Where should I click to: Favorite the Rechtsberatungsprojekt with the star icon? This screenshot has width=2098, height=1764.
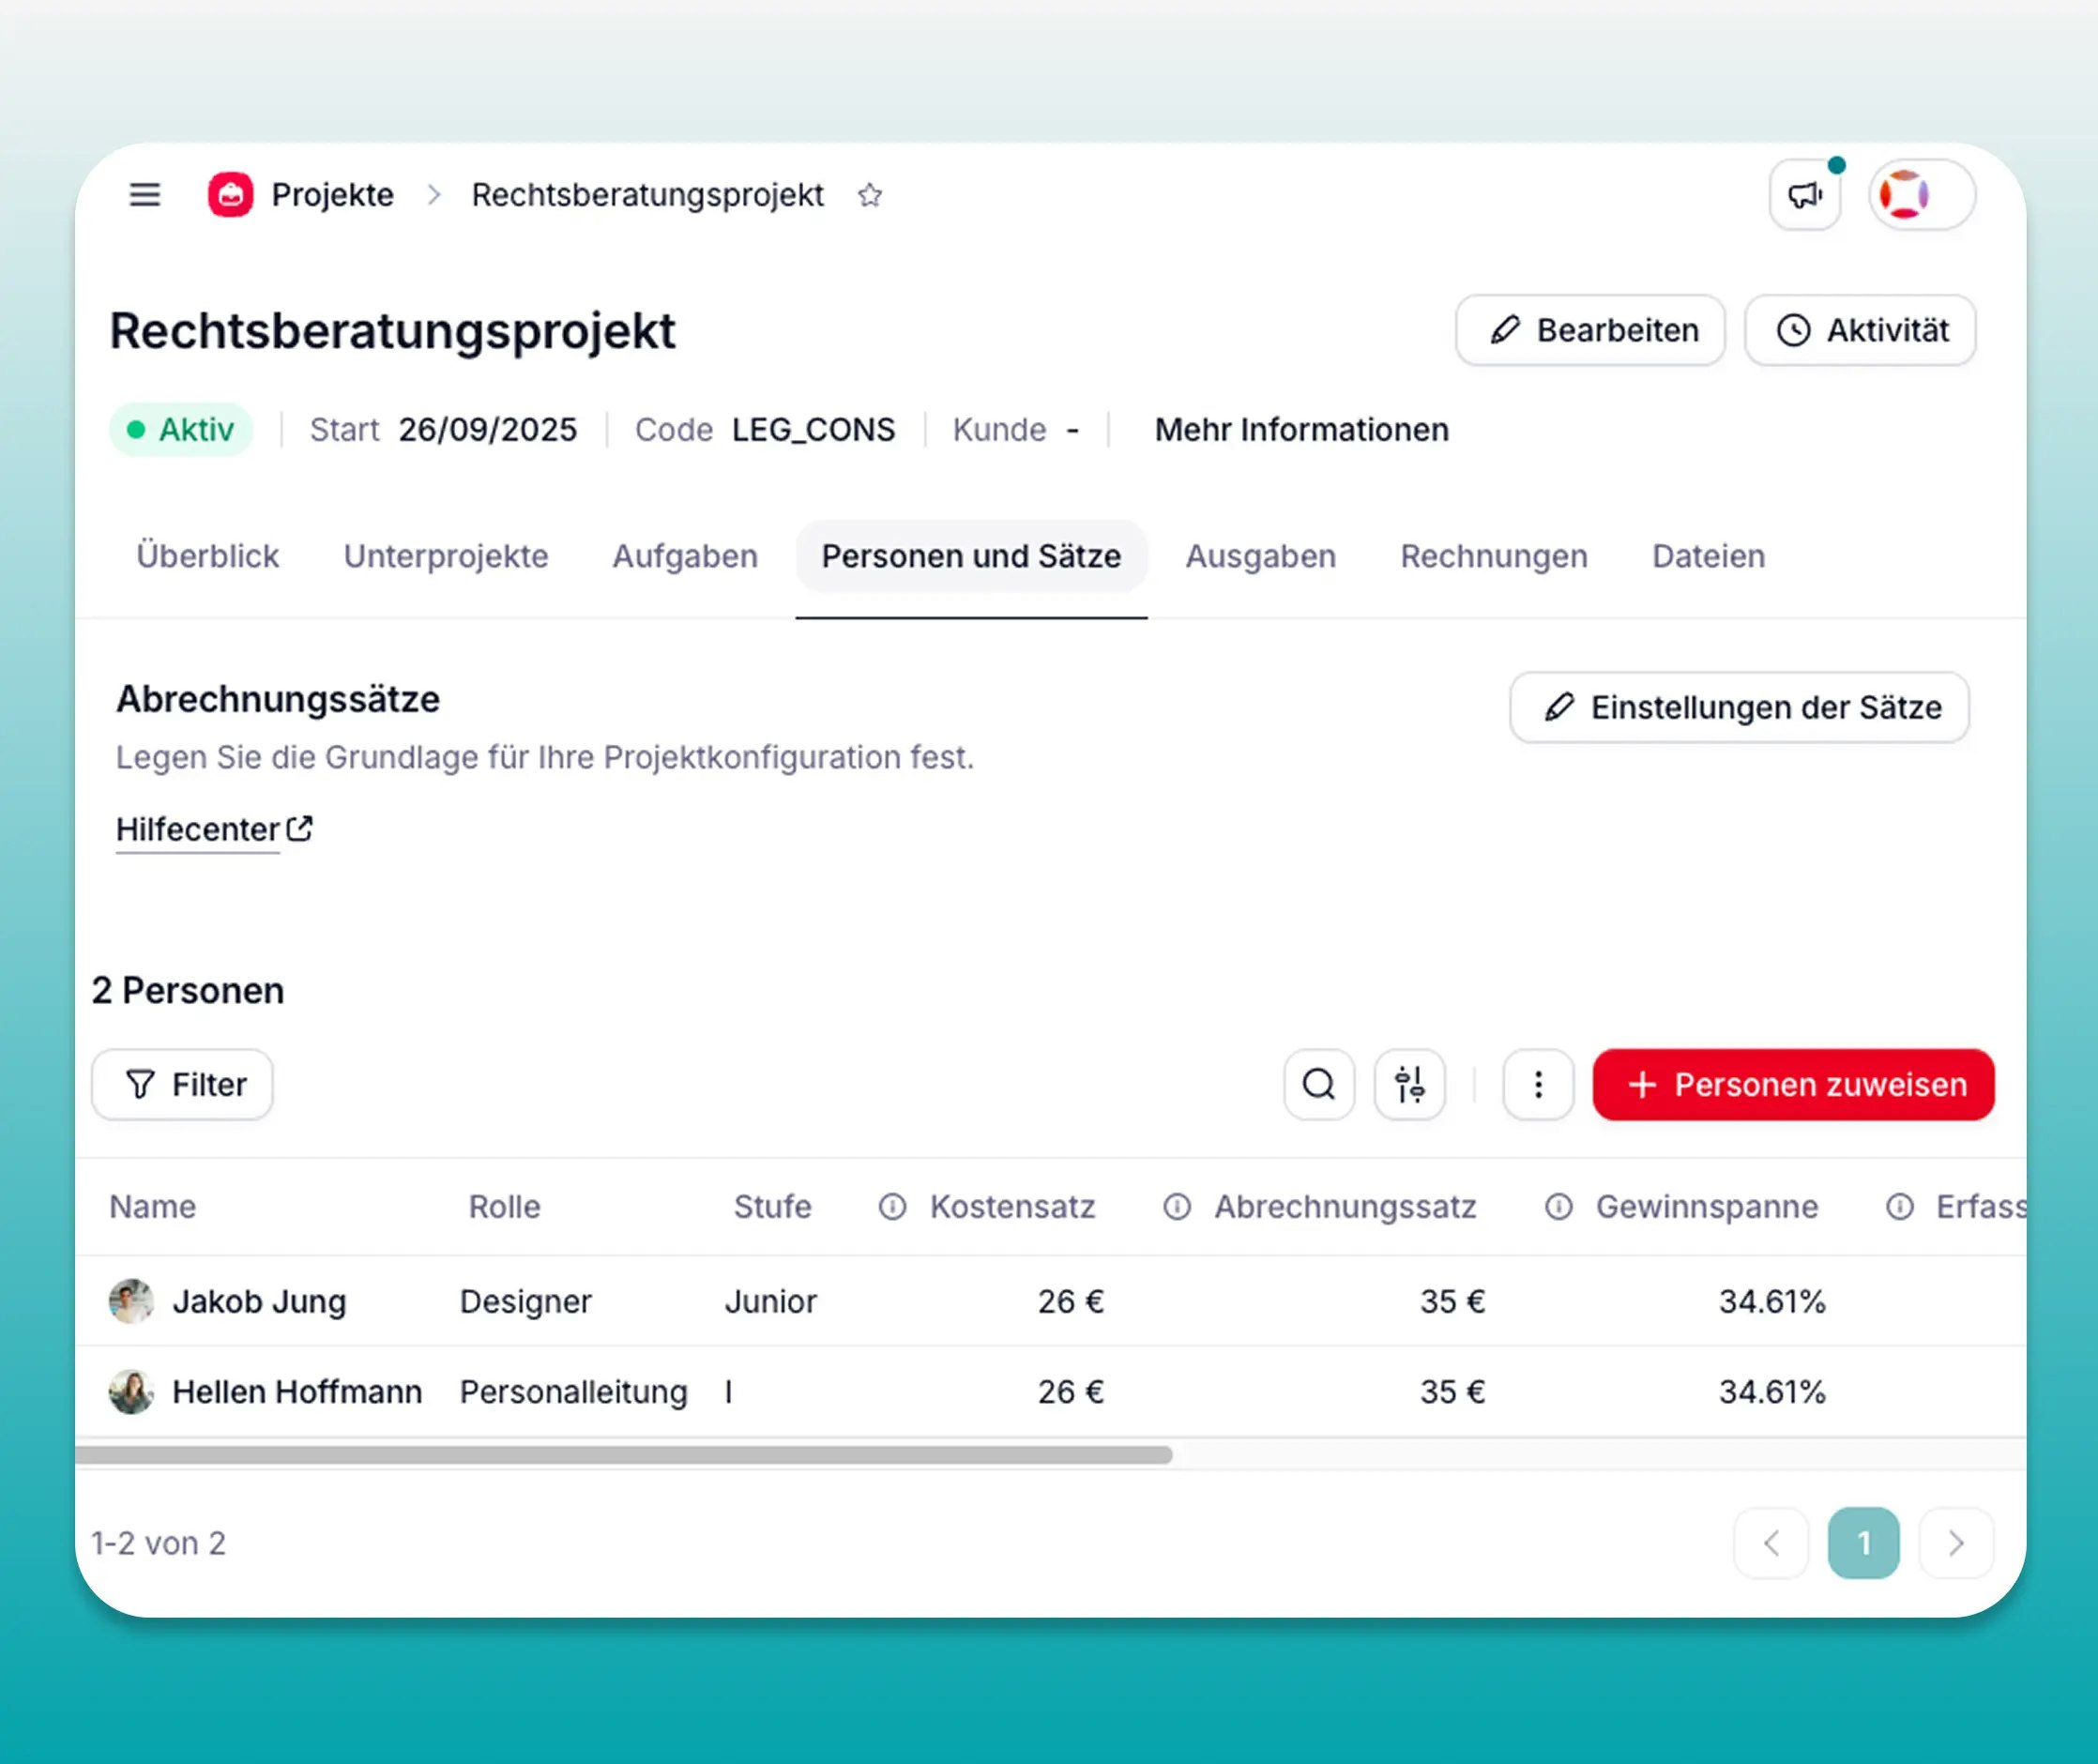click(x=869, y=195)
